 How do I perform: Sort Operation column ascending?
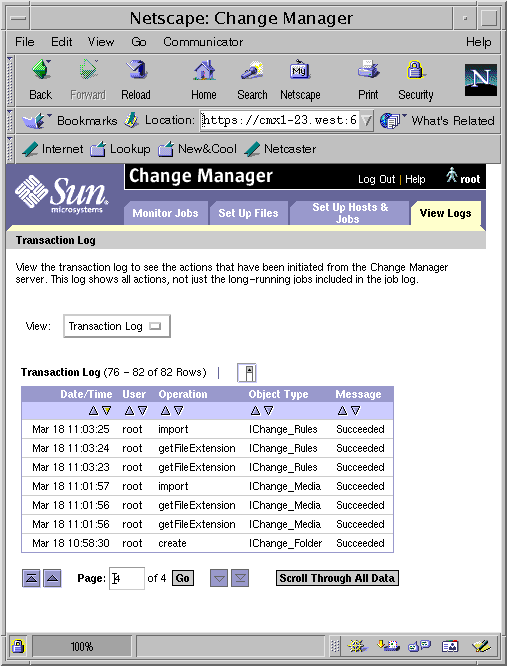[x=166, y=411]
